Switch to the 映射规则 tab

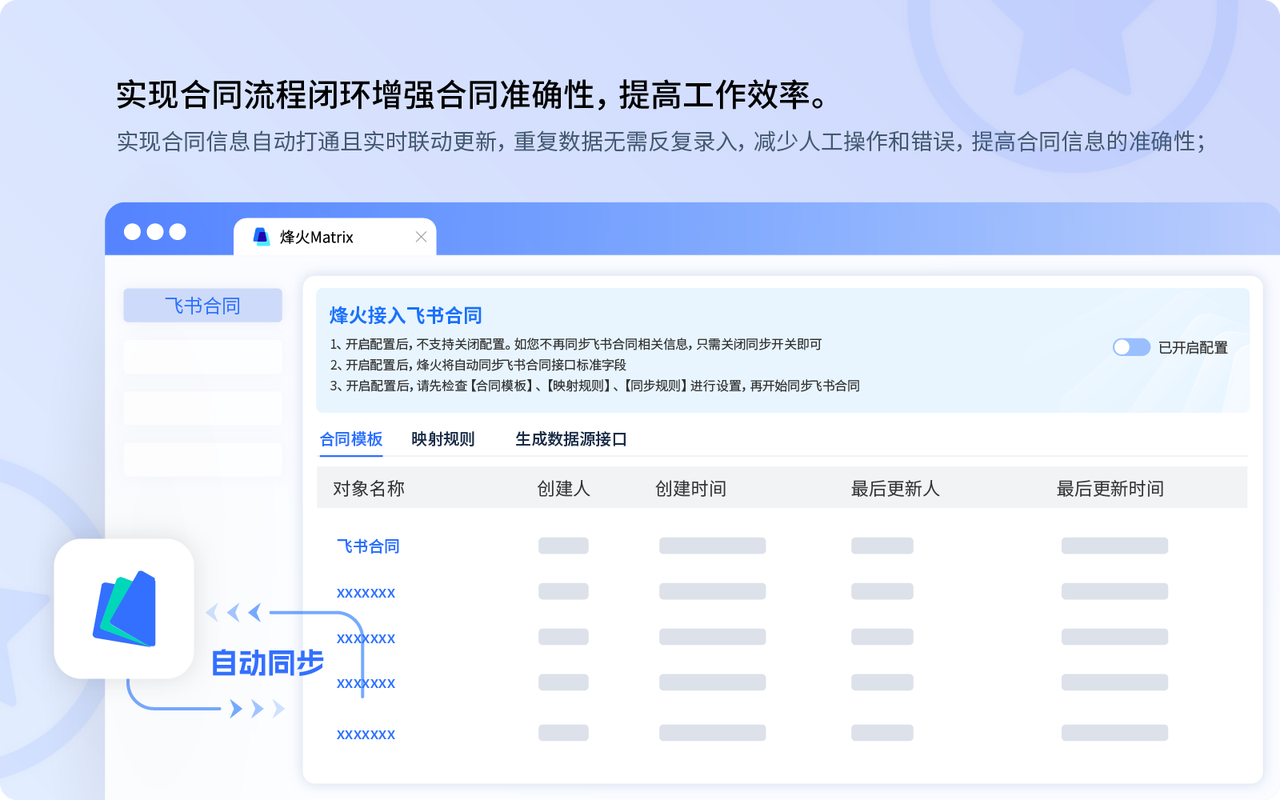coord(443,439)
